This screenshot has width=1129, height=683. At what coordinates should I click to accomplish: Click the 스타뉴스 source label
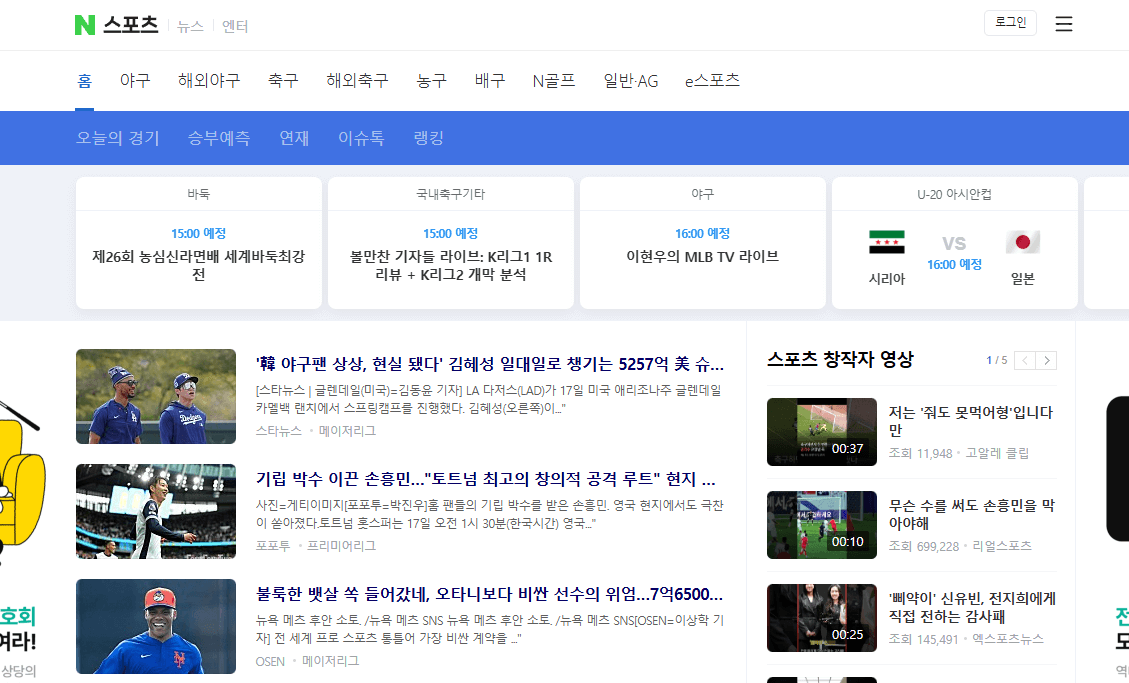click(x=279, y=431)
